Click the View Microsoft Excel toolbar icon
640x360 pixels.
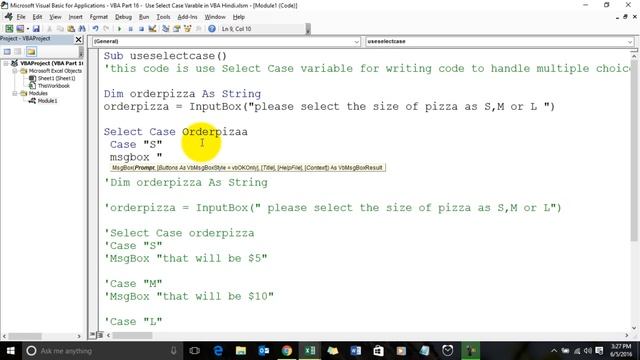[9, 29]
